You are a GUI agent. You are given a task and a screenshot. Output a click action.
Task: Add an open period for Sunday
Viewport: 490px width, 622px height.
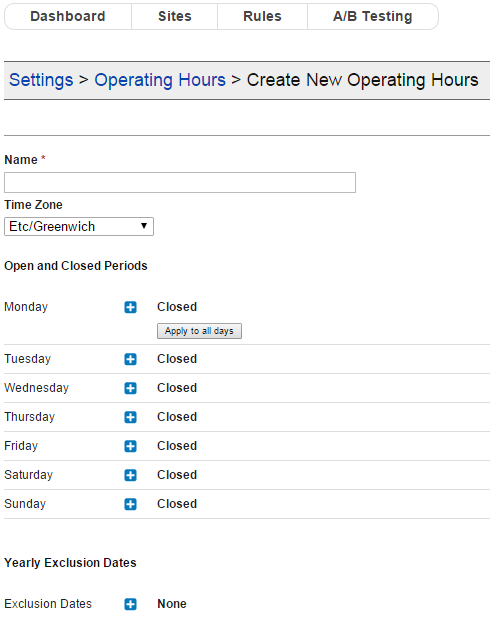130,504
